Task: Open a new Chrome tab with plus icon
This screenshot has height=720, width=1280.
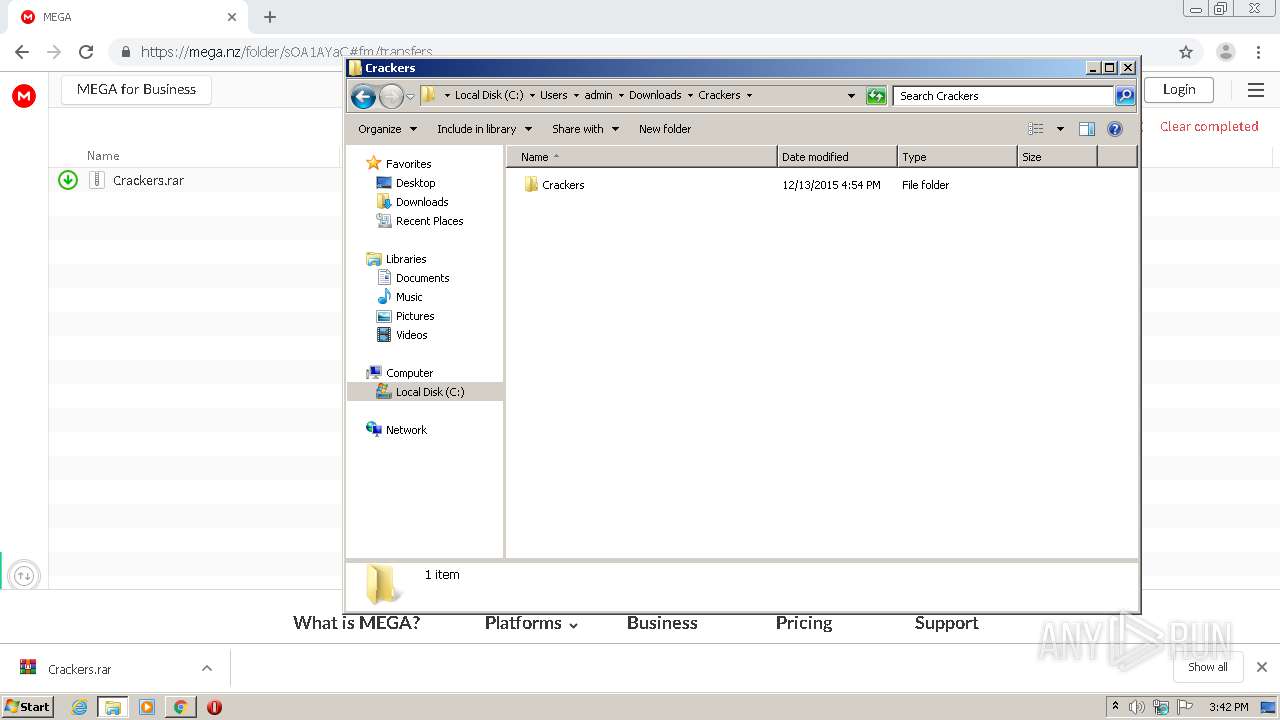Action: (270, 17)
